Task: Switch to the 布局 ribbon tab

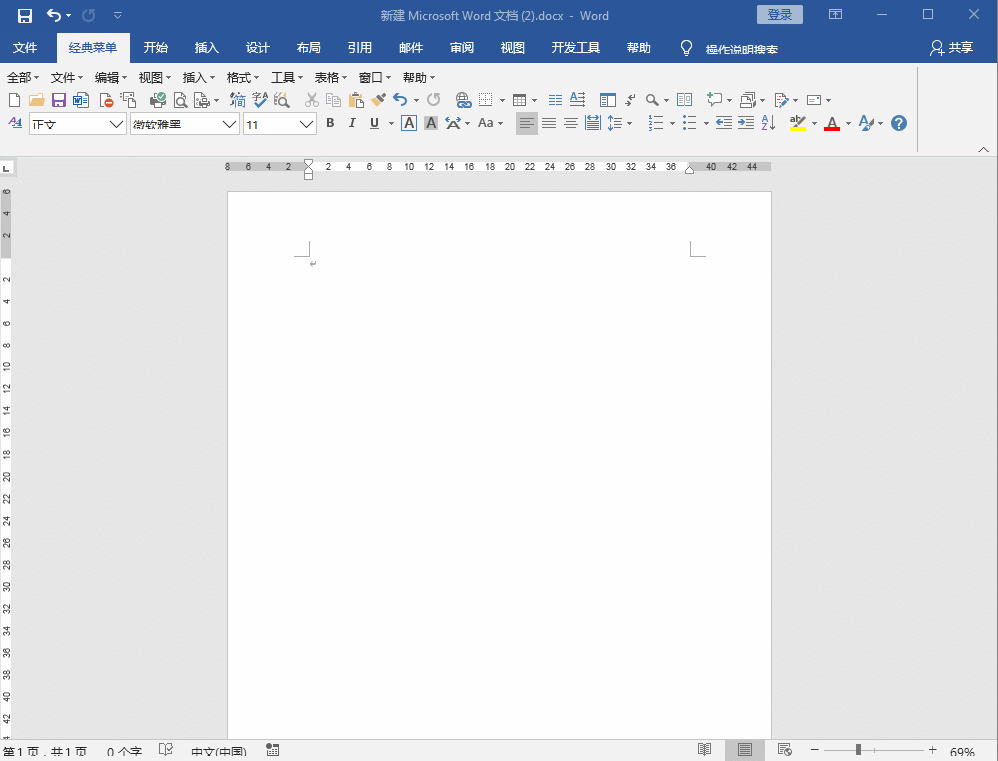Action: 309,48
